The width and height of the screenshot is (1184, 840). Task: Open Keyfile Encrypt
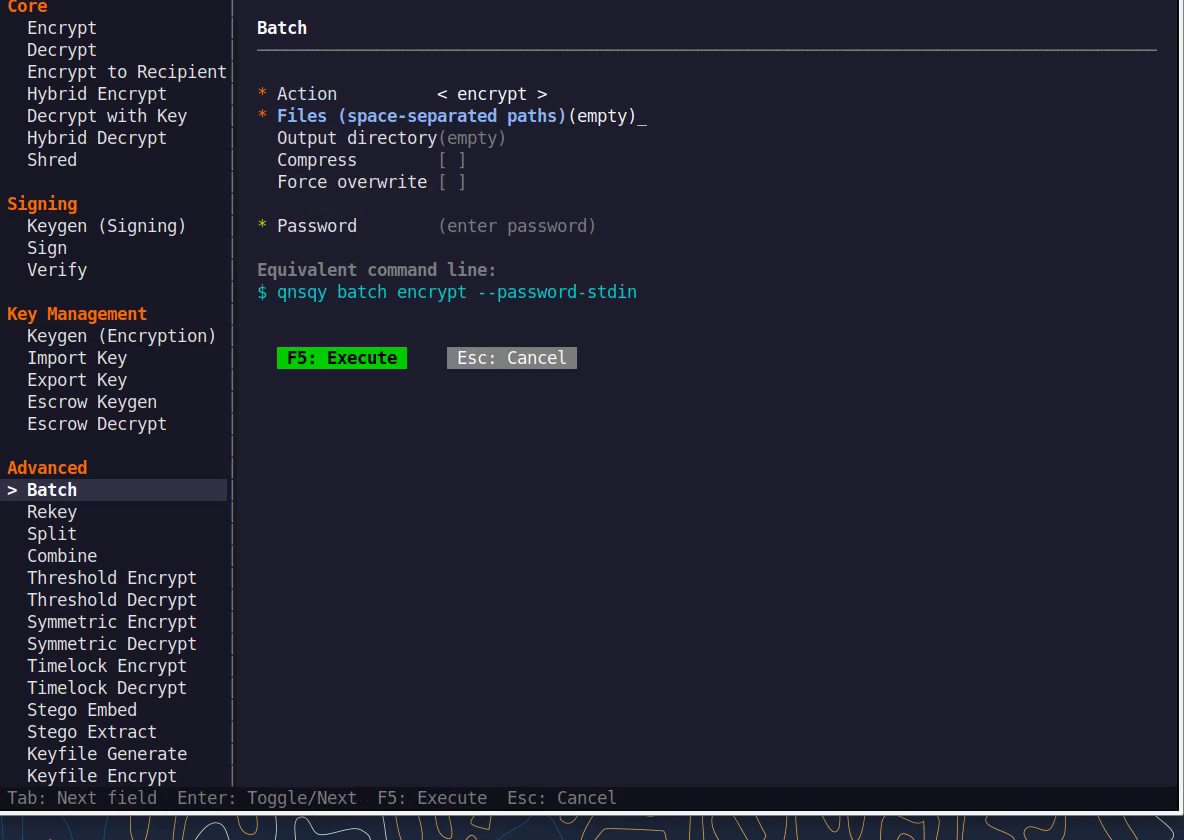pyautogui.click(x=102, y=775)
